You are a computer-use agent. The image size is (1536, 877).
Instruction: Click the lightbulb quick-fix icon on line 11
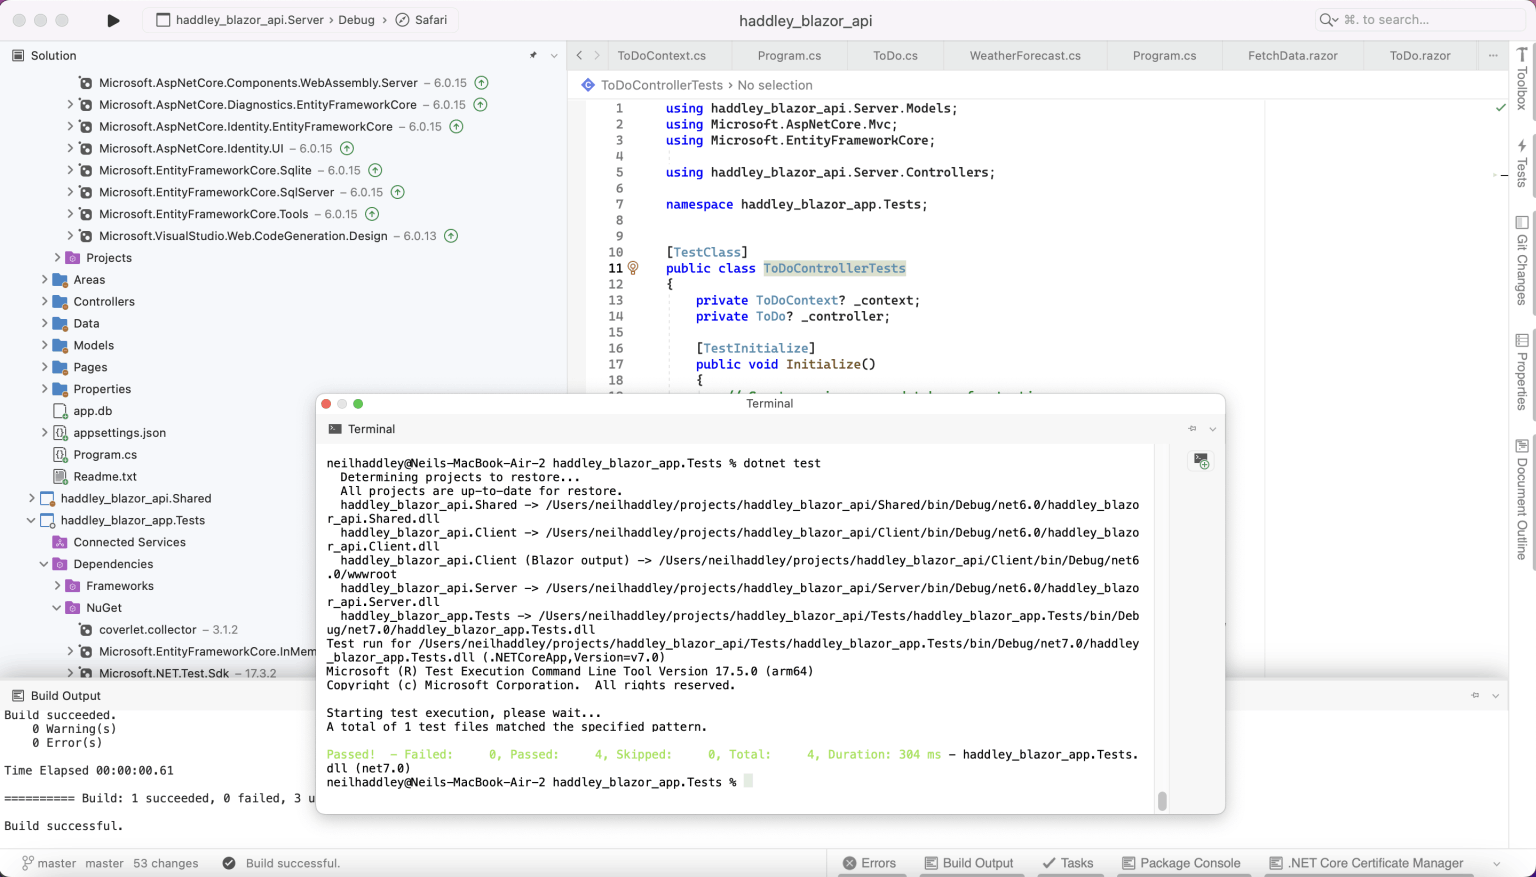pos(633,268)
